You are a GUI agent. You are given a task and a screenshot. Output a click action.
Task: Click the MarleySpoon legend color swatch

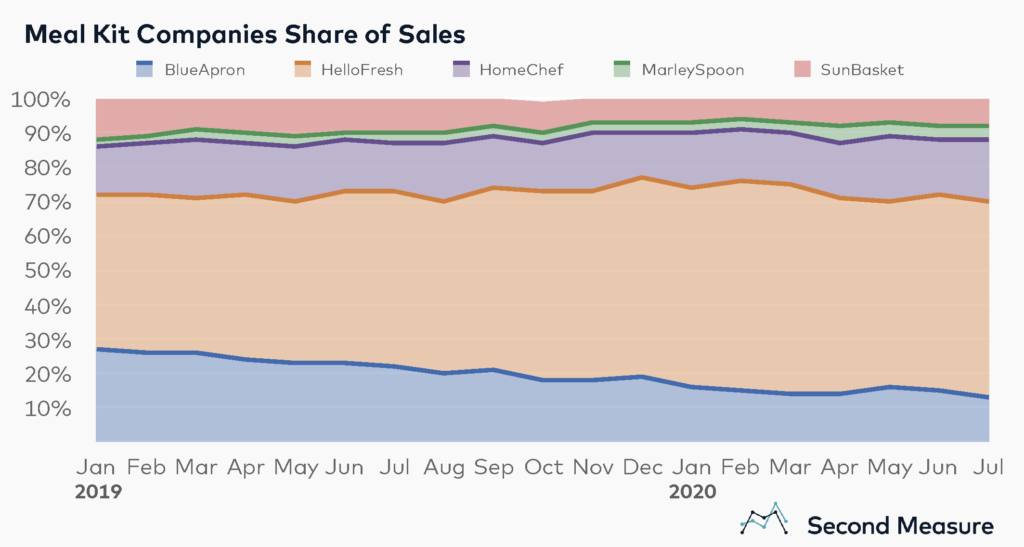(x=622, y=69)
